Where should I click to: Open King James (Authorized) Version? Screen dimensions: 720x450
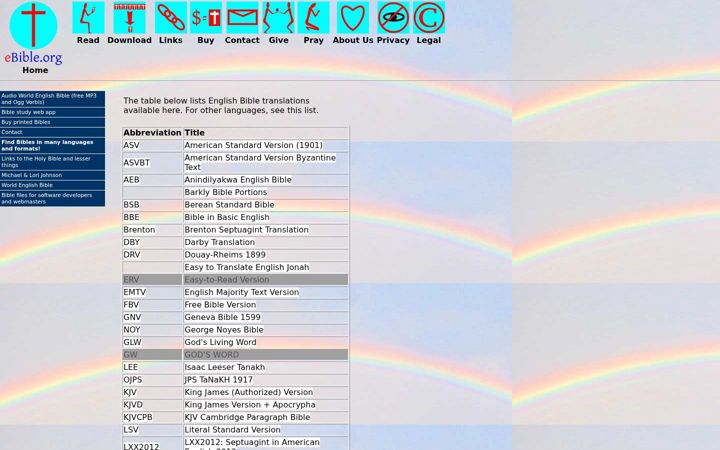(248, 392)
